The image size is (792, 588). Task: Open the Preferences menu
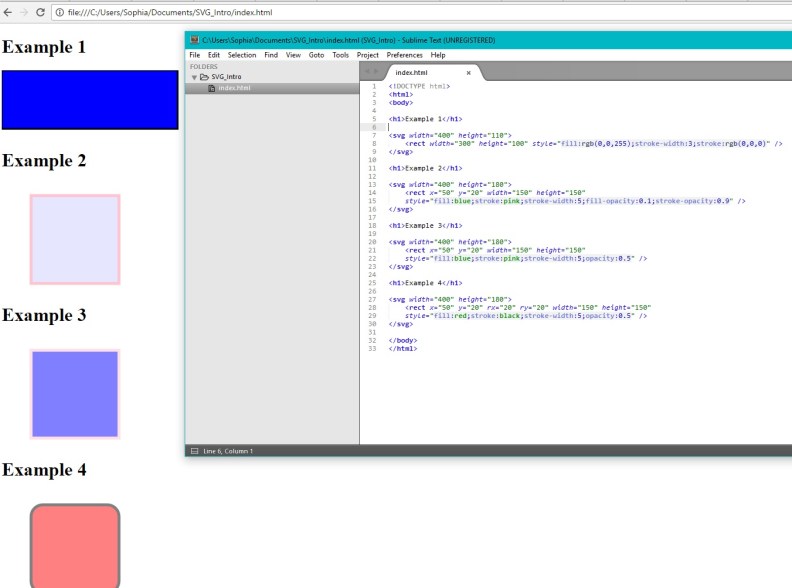pyautogui.click(x=404, y=55)
